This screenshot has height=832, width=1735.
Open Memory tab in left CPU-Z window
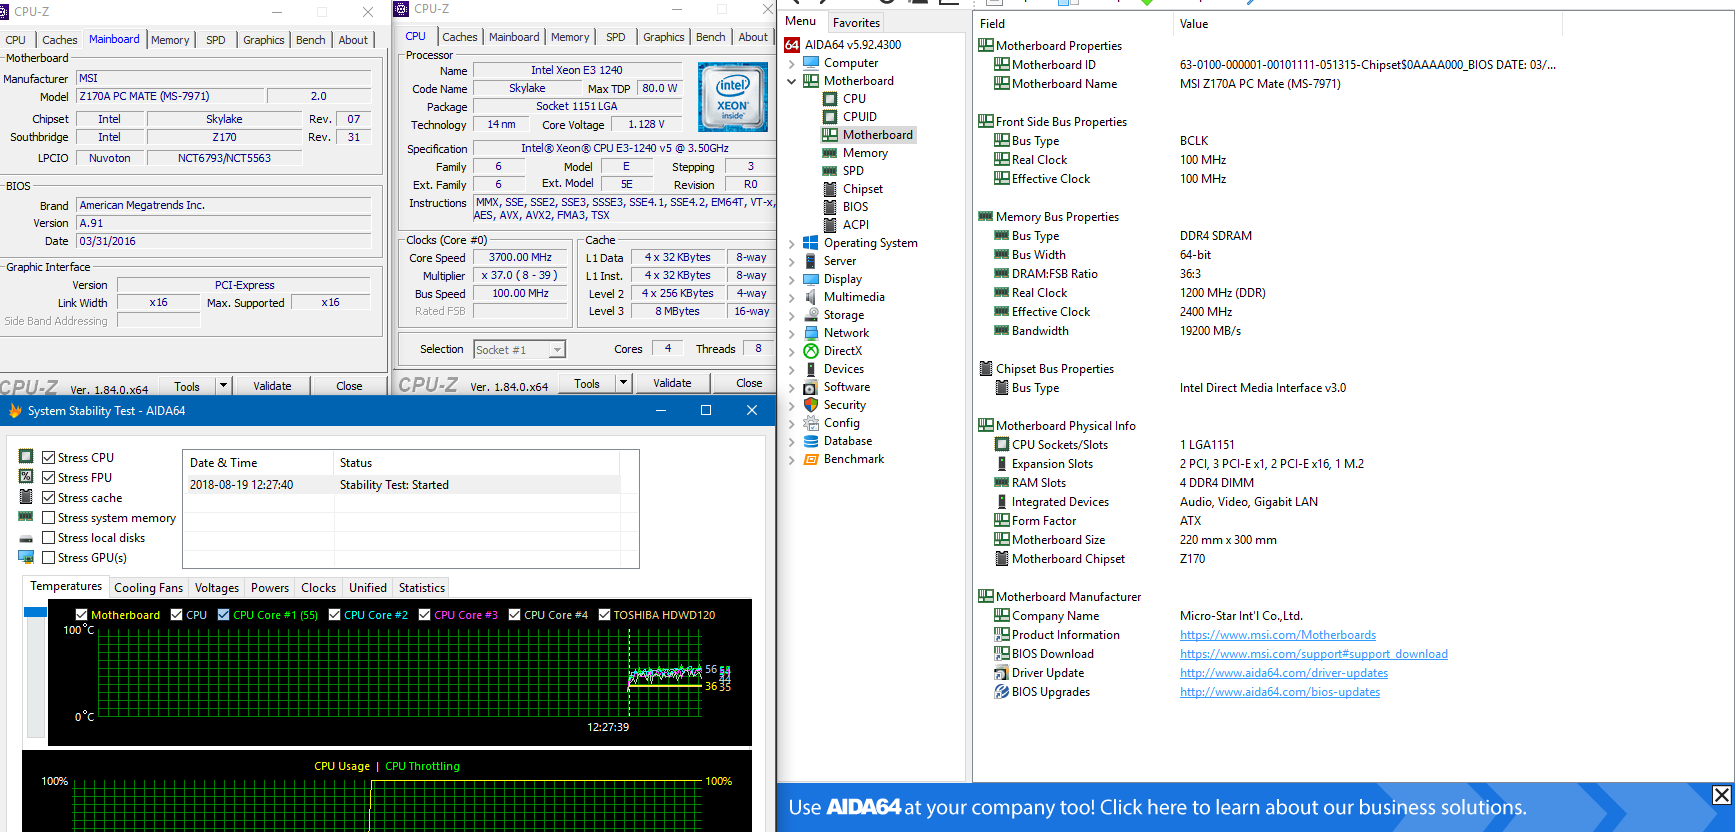coord(170,40)
